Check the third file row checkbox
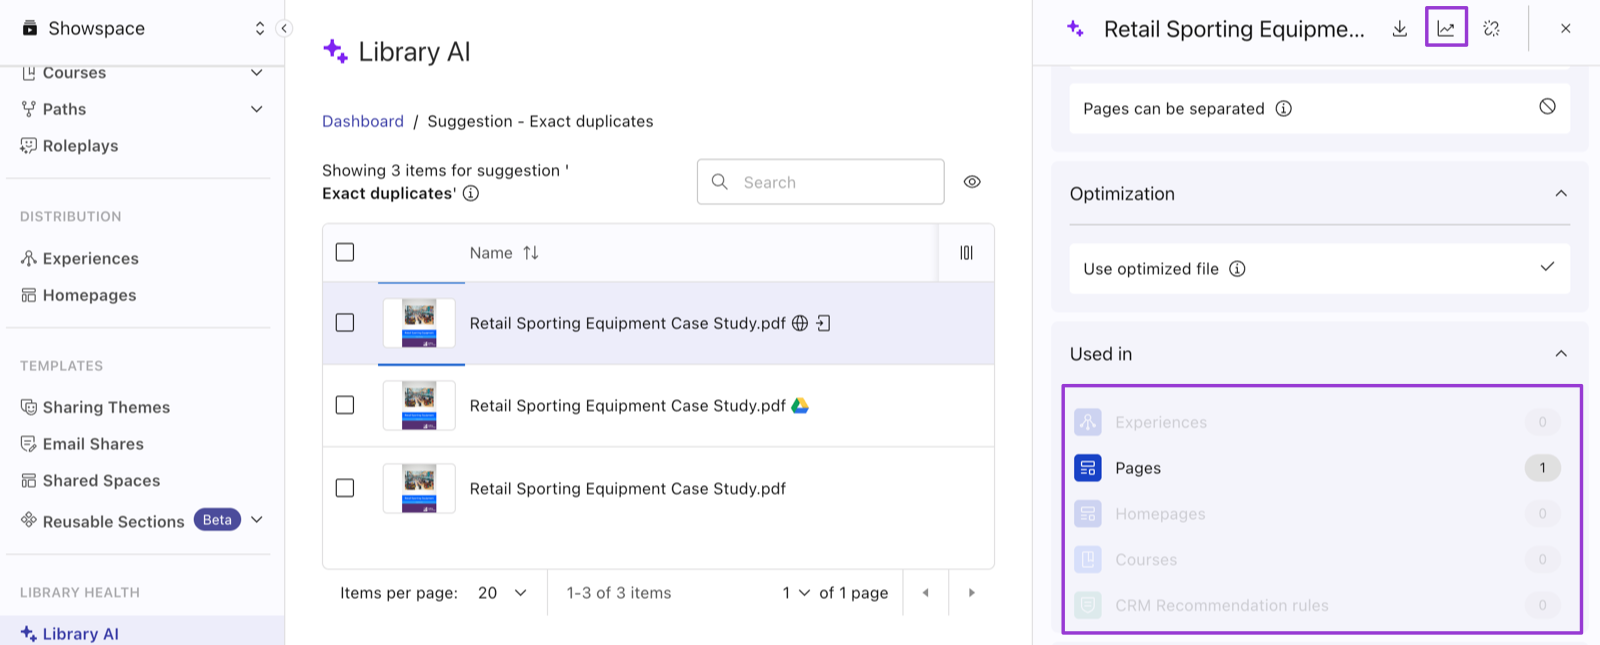 pos(345,488)
